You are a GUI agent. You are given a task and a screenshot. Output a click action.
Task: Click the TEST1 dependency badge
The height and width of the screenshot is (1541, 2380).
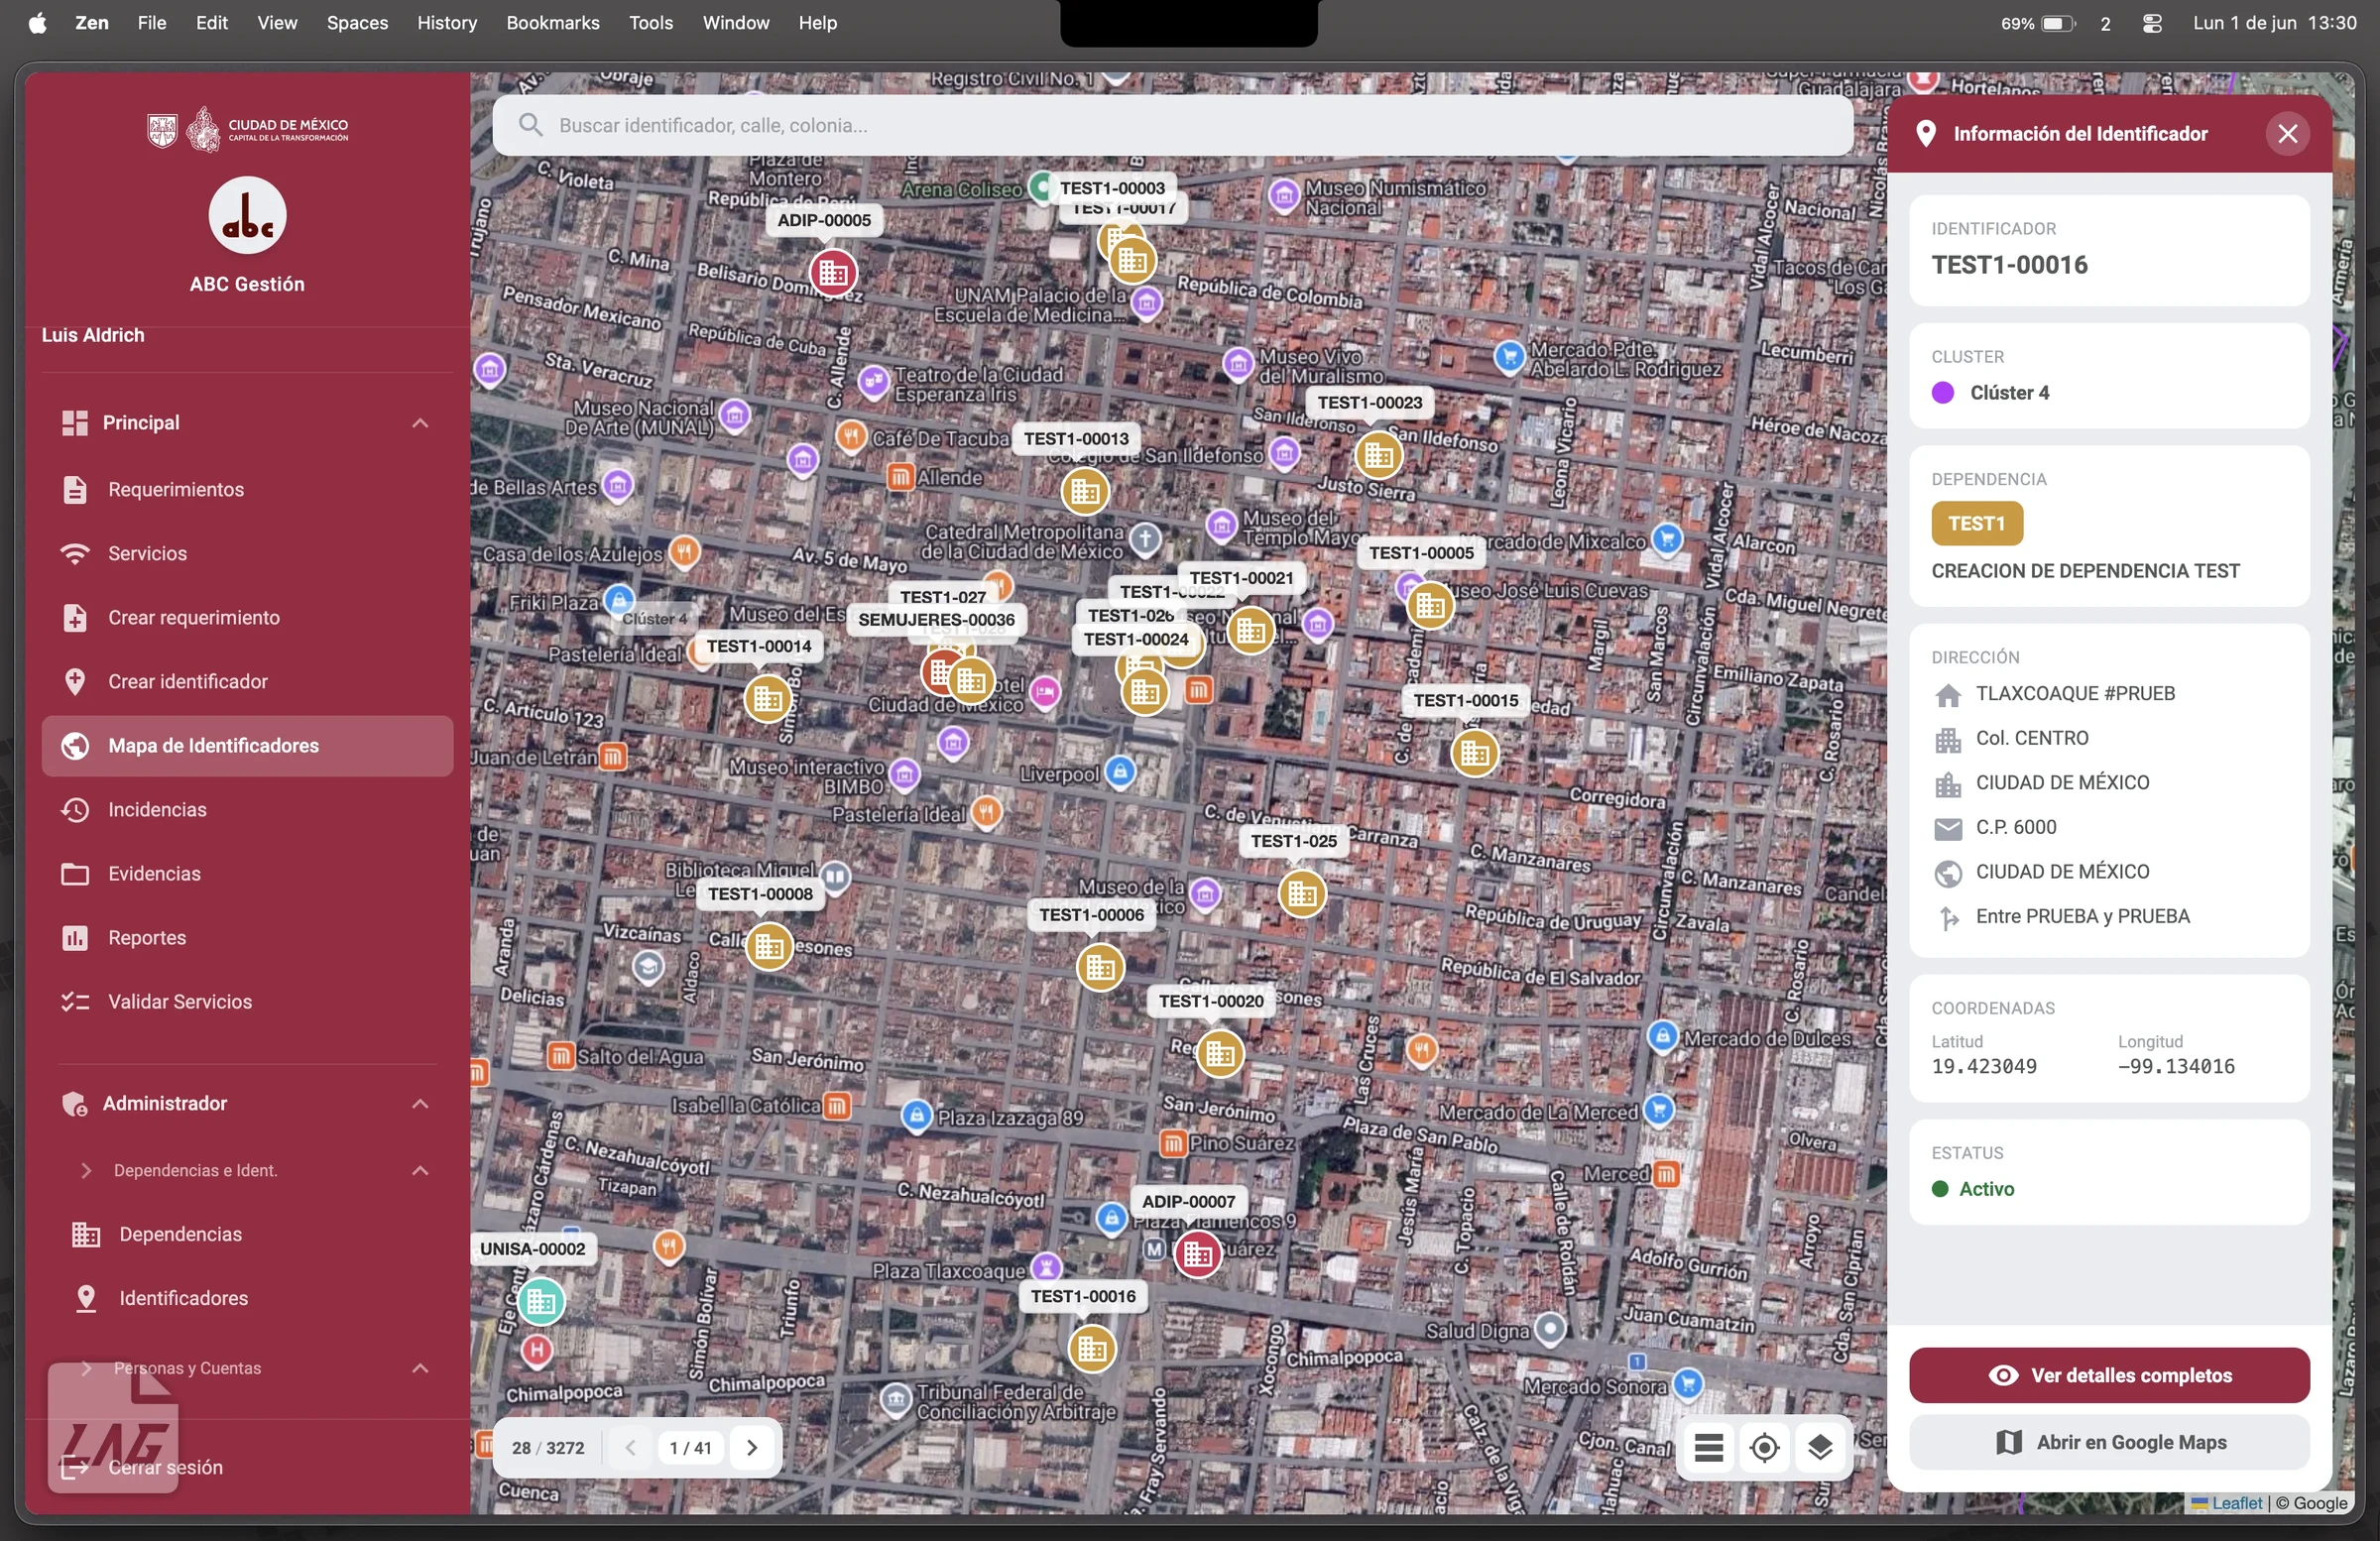[1976, 523]
